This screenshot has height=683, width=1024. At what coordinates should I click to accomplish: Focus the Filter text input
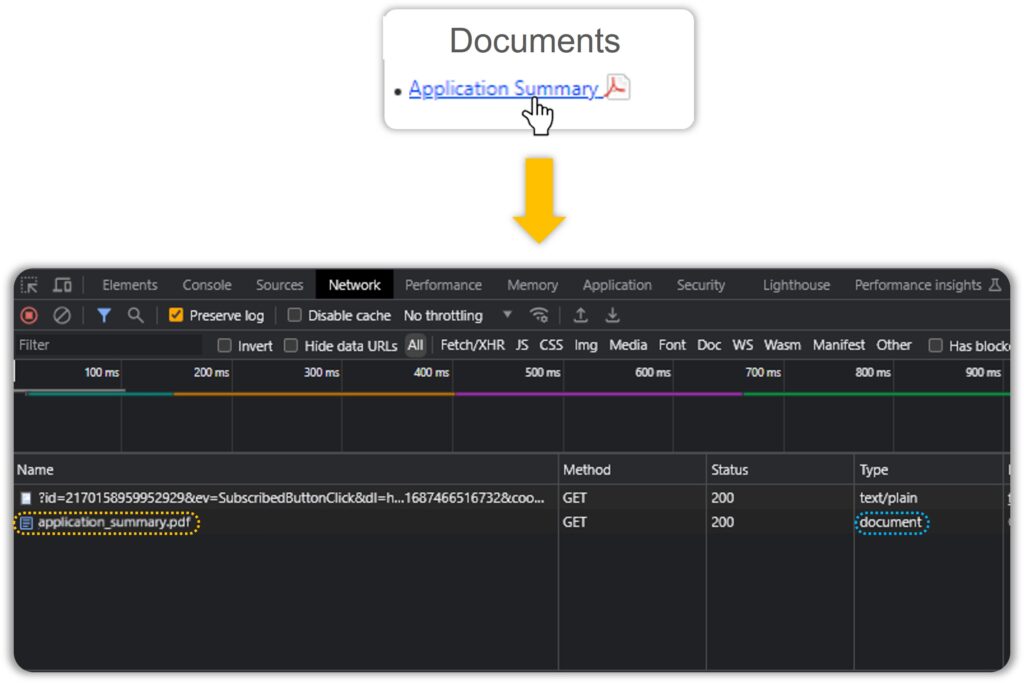tap(108, 345)
